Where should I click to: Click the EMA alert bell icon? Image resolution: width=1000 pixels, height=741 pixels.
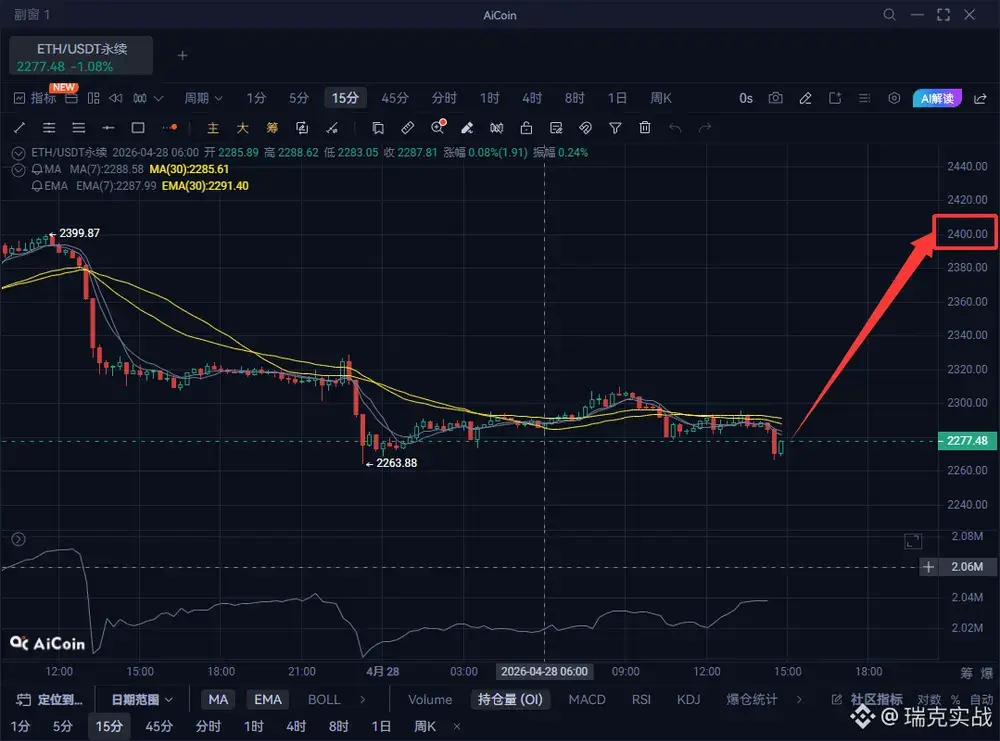pyautogui.click(x=37, y=186)
